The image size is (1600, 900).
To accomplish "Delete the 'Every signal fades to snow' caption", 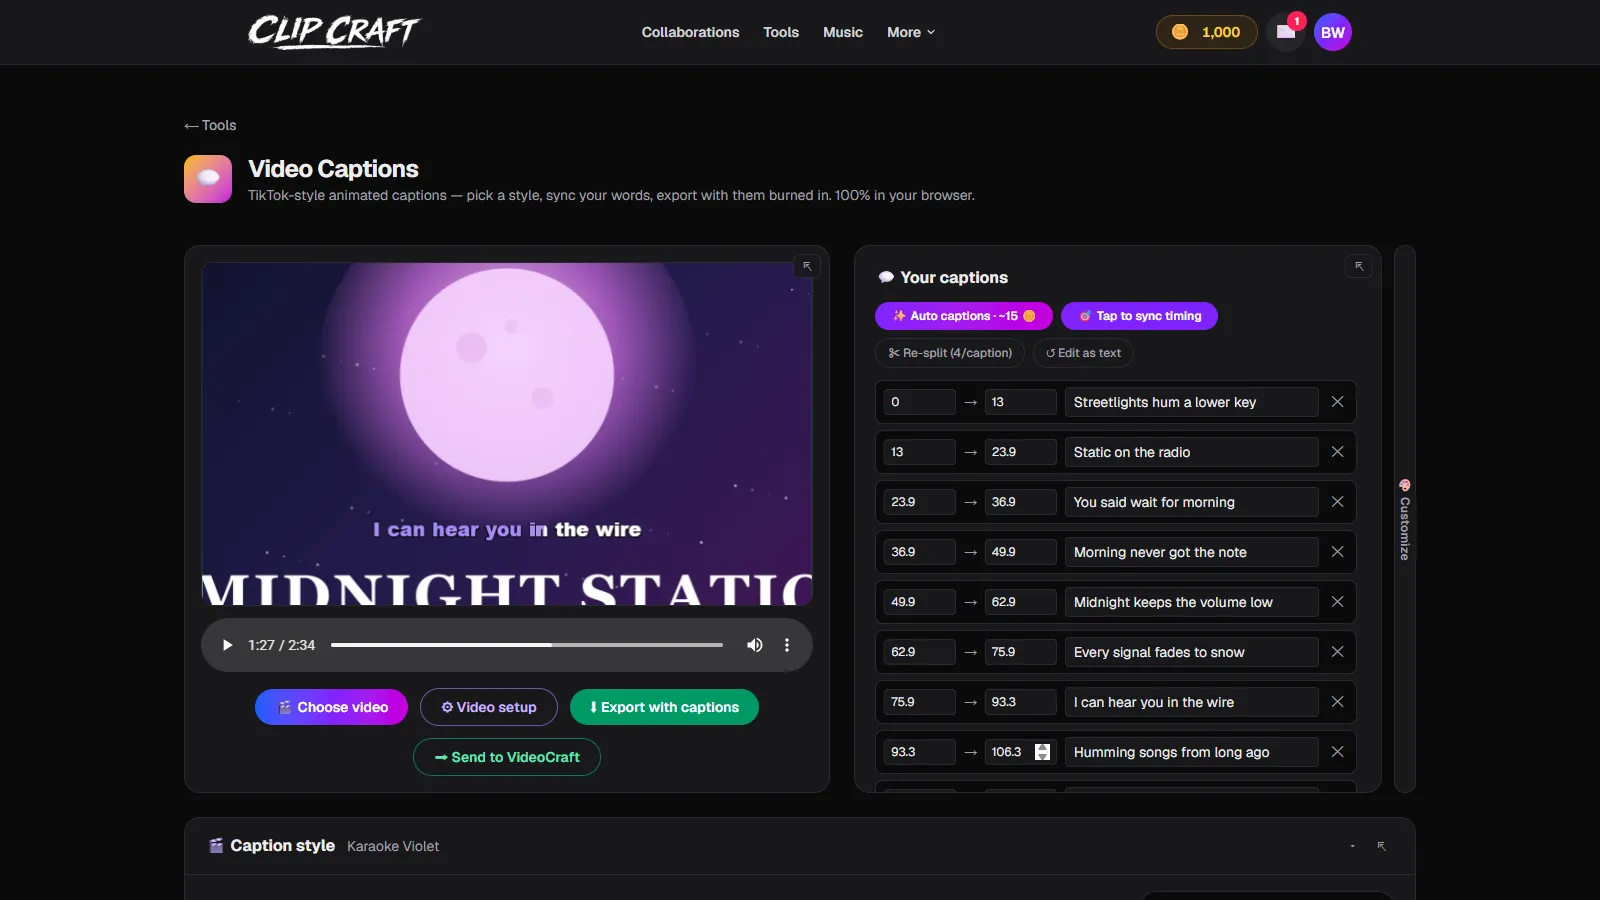I will coord(1337,652).
